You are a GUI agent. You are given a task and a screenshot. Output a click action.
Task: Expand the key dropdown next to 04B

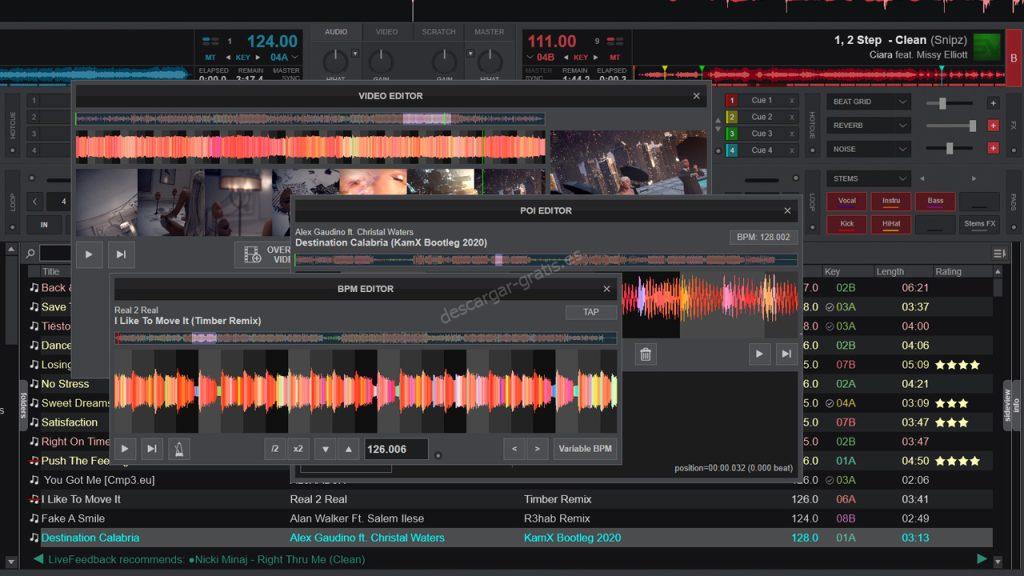point(529,56)
